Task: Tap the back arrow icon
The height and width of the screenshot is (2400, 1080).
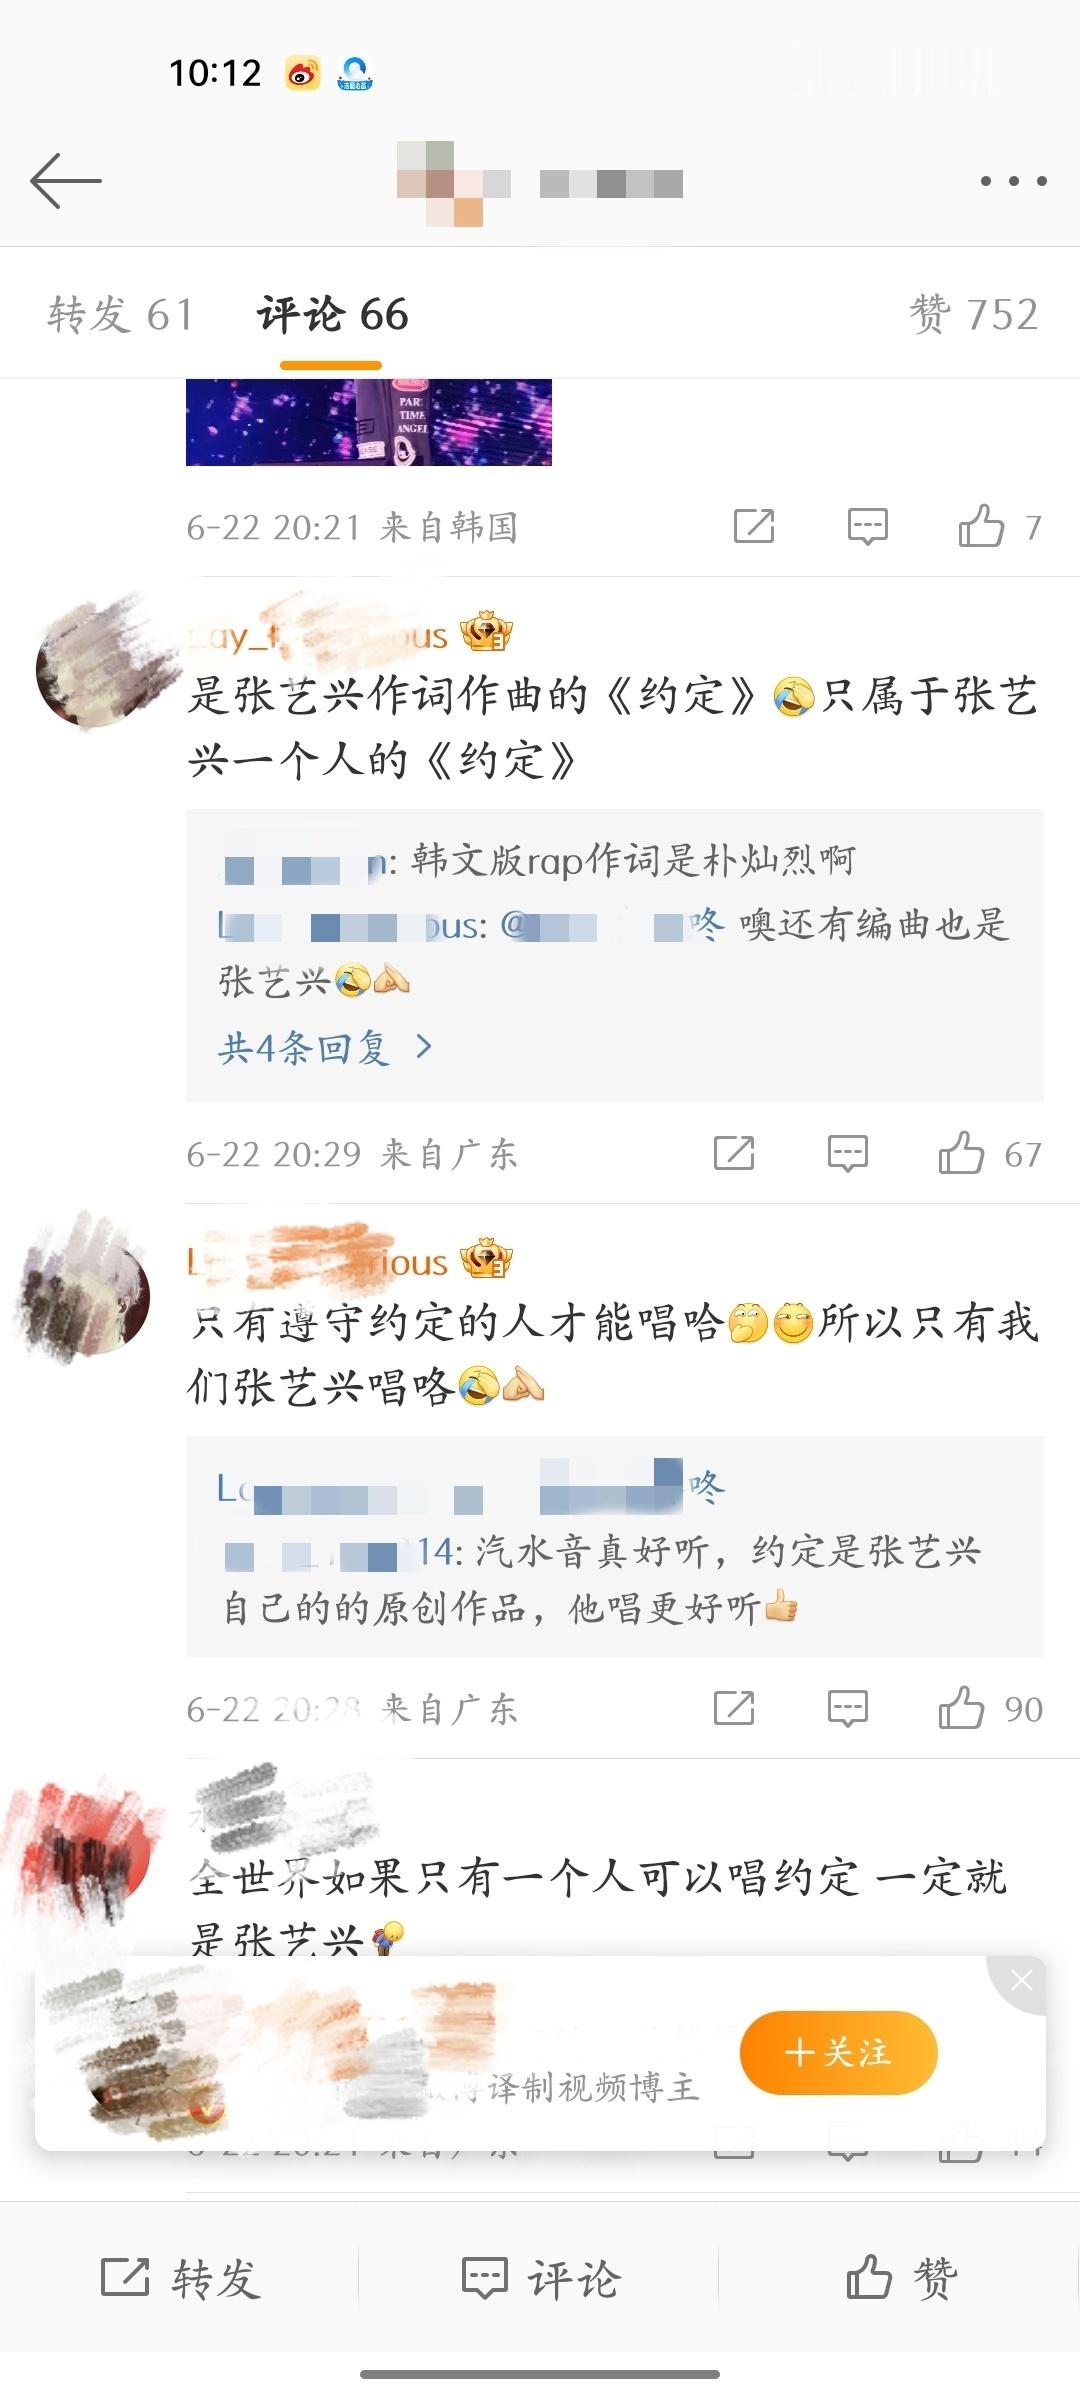Action: 66,181
